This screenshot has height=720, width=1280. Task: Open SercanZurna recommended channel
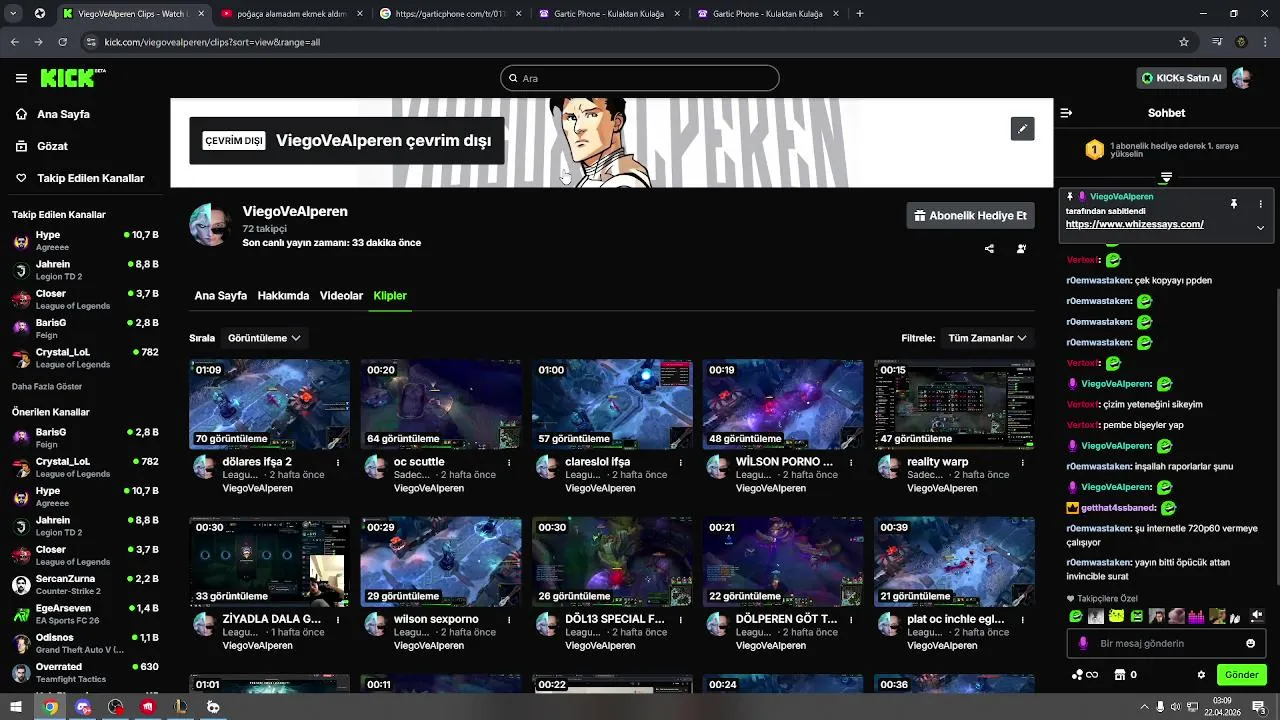click(85, 584)
